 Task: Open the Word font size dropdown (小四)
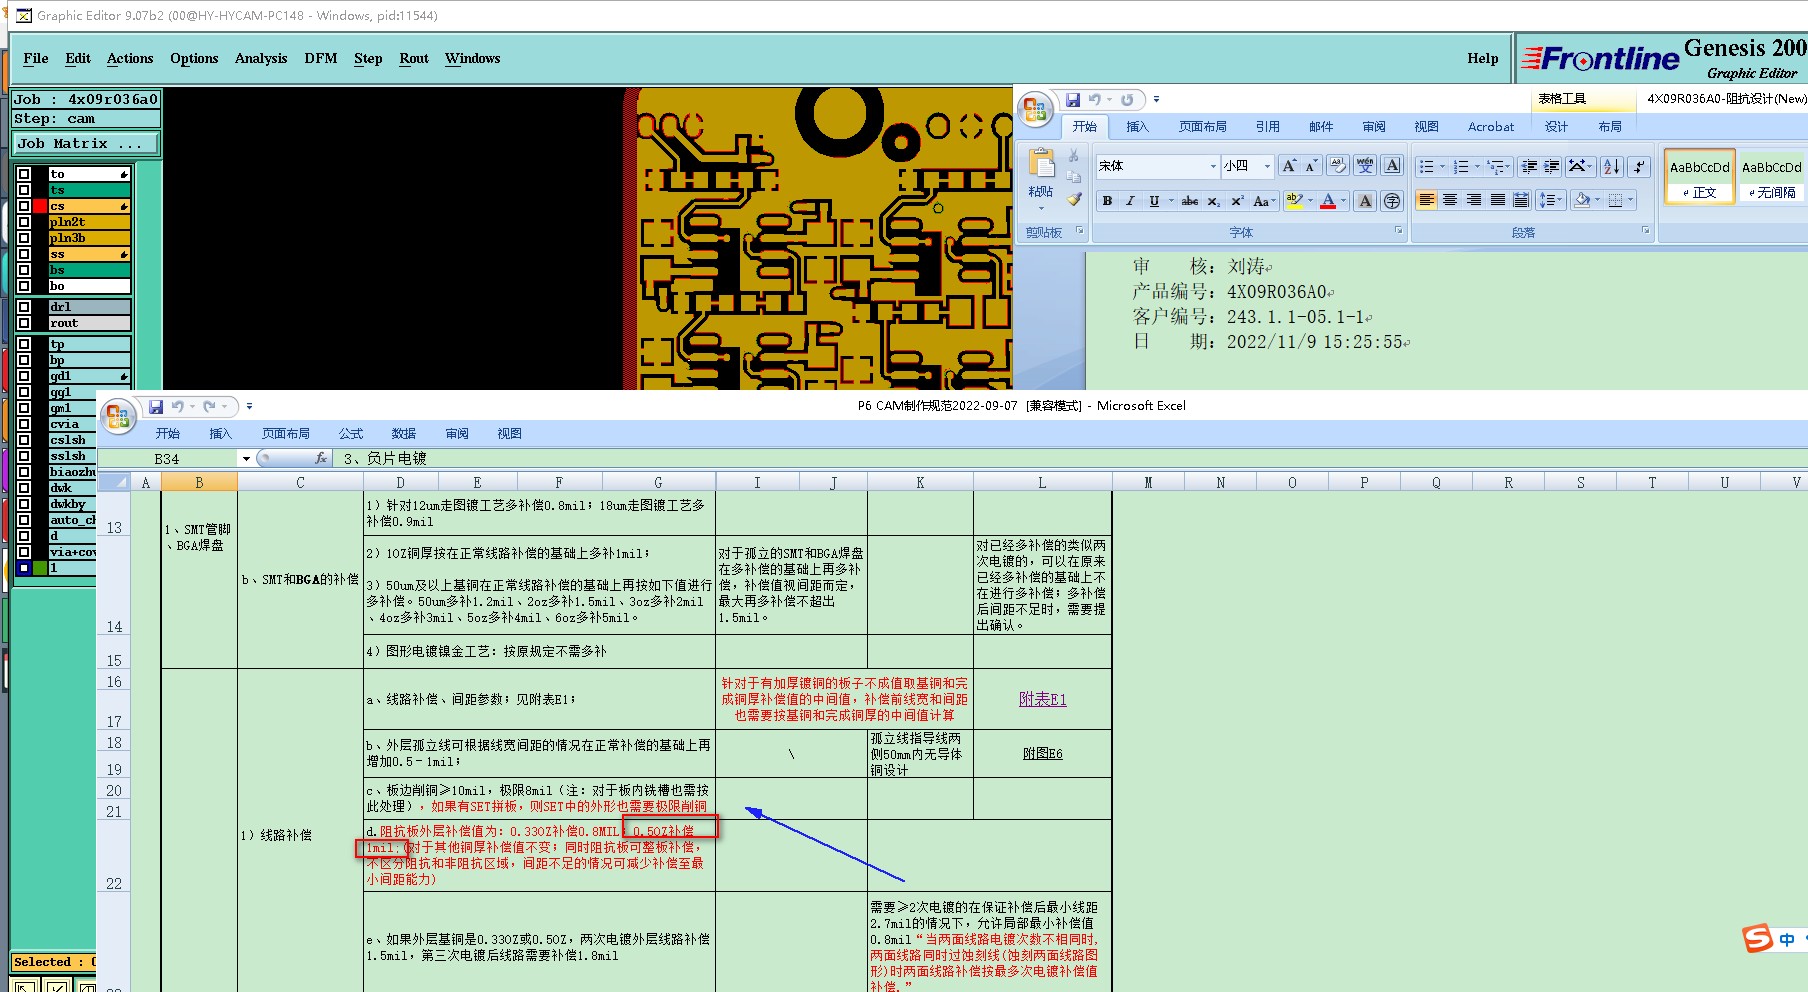coord(1267,166)
